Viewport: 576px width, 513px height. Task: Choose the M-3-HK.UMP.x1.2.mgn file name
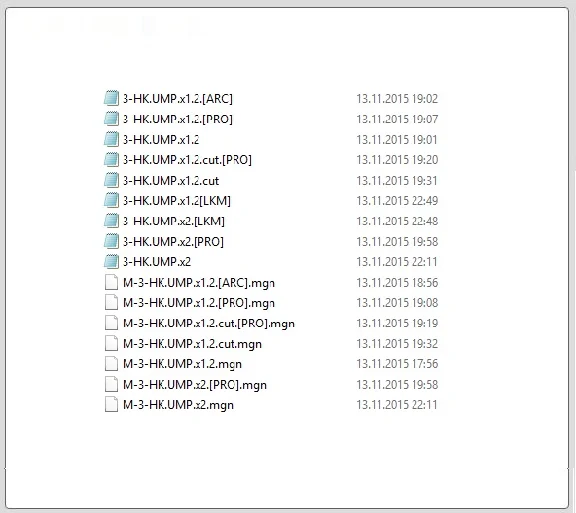[x=182, y=364]
